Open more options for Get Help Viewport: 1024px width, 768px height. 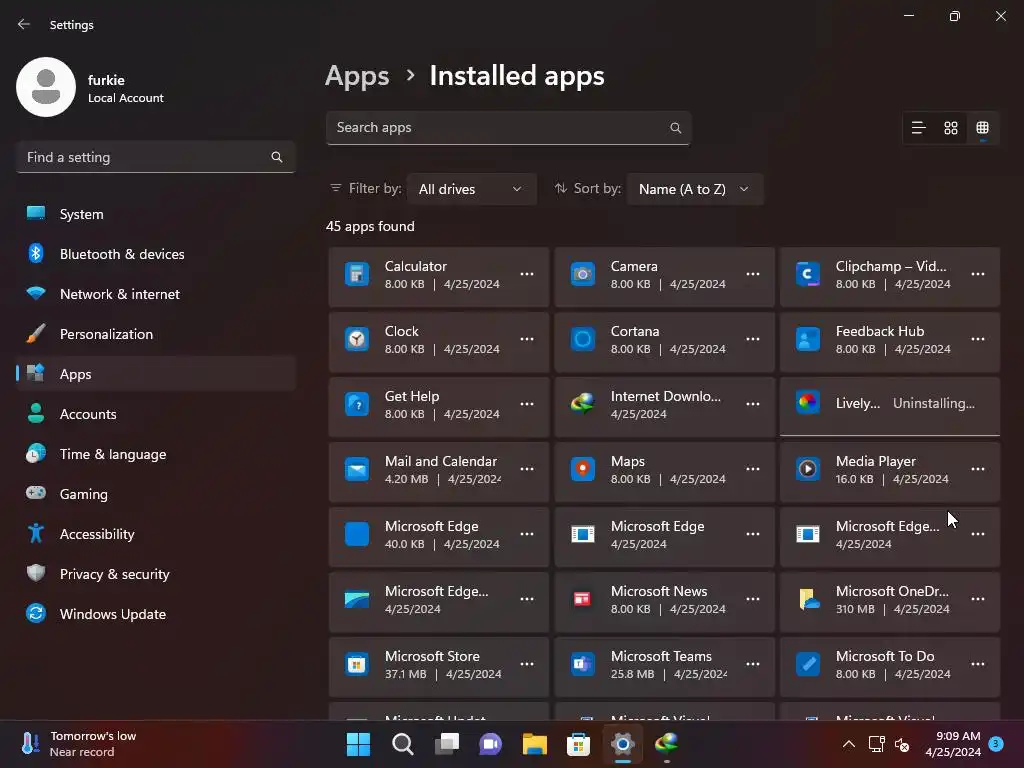[x=527, y=404]
